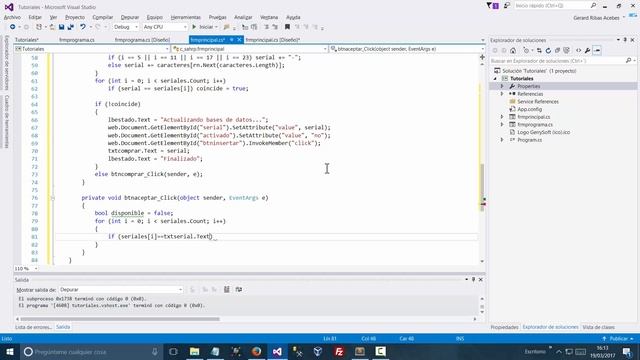Image resolution: width=640 pixels, height=360 pixels.
Task: Open the c_sahrp.frmprincipal class dropdown
Action: [249, 49]
